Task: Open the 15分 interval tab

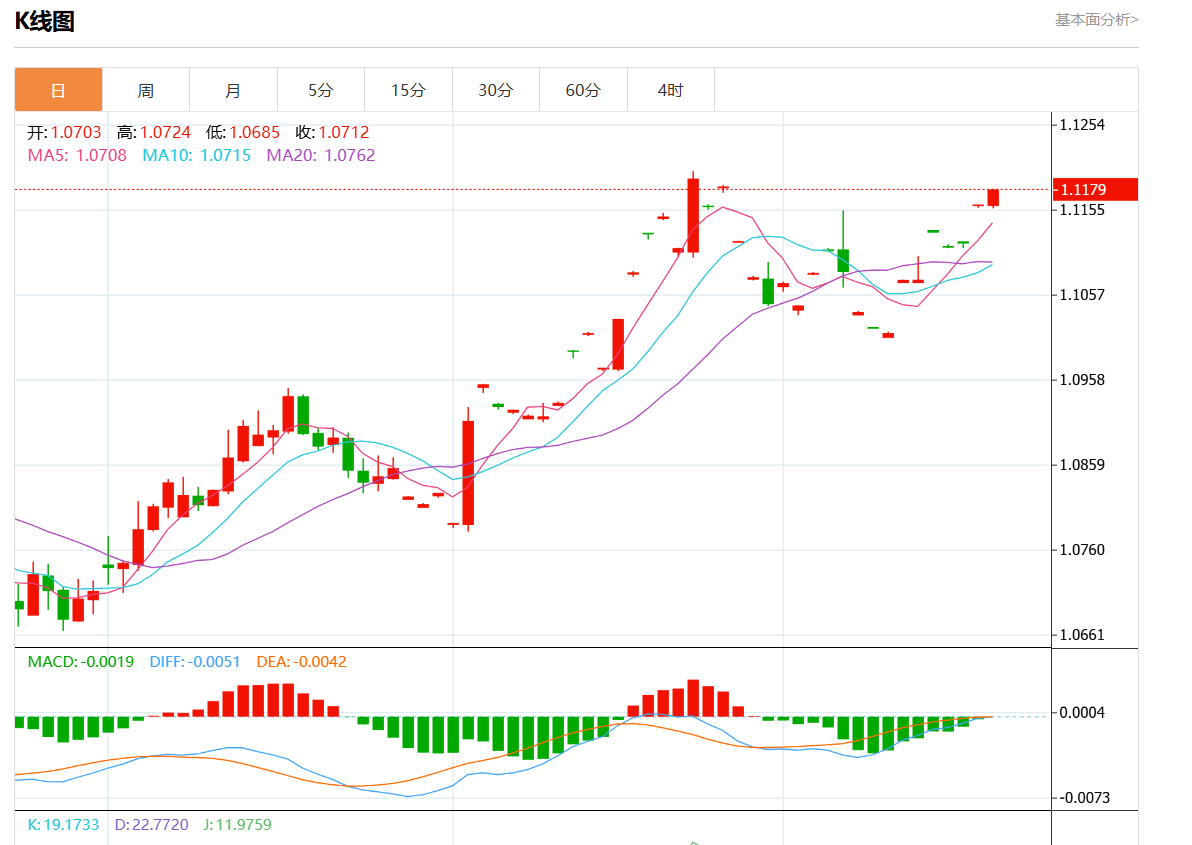Action: [x=408, y=90]
